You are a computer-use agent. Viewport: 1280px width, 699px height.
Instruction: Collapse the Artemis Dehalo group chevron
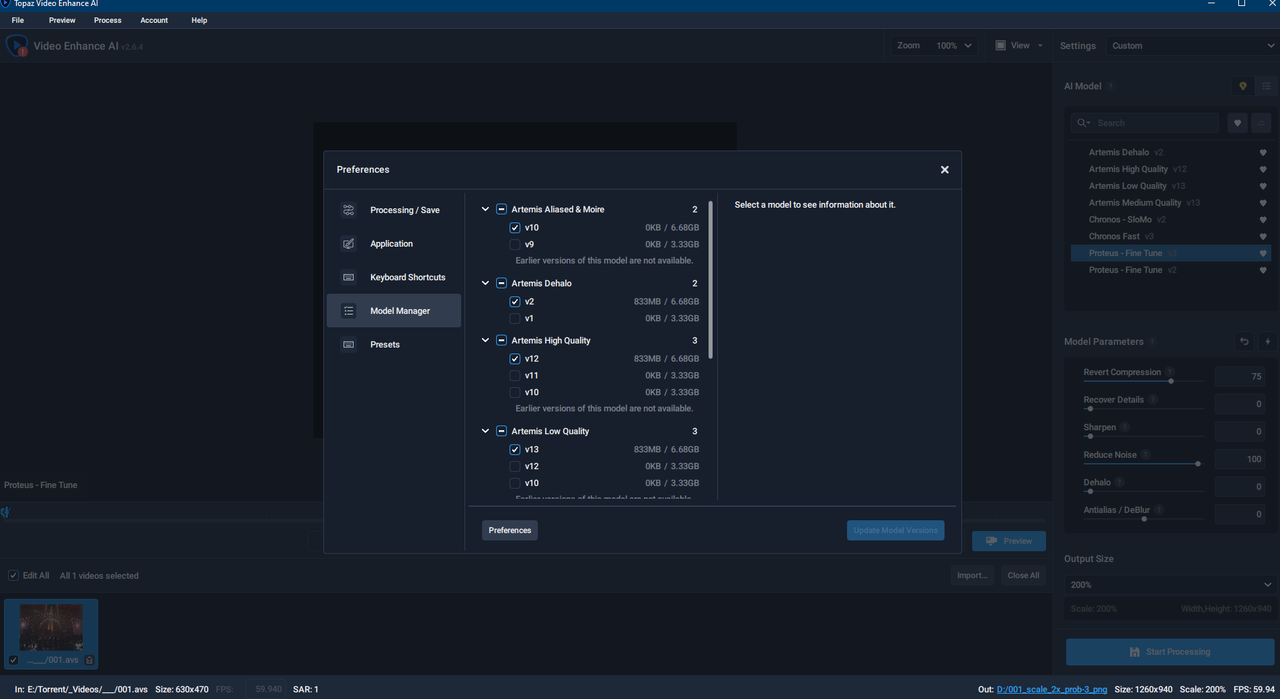click(486, 284)
